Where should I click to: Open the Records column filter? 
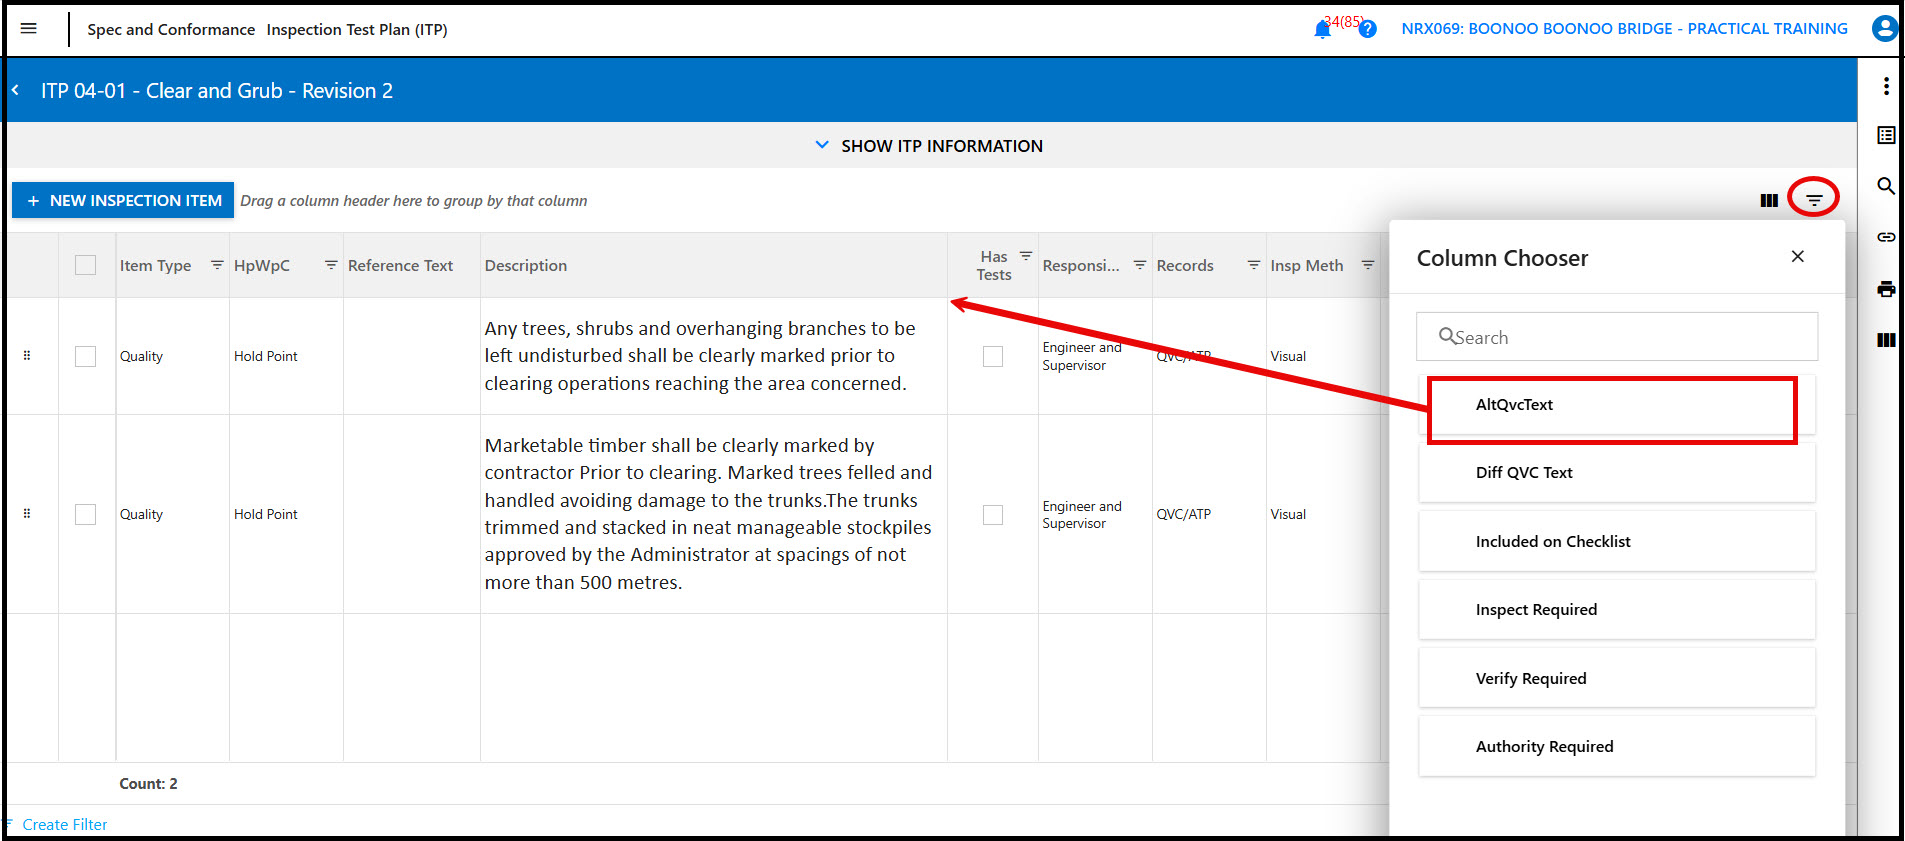(x=1253, y=265)
